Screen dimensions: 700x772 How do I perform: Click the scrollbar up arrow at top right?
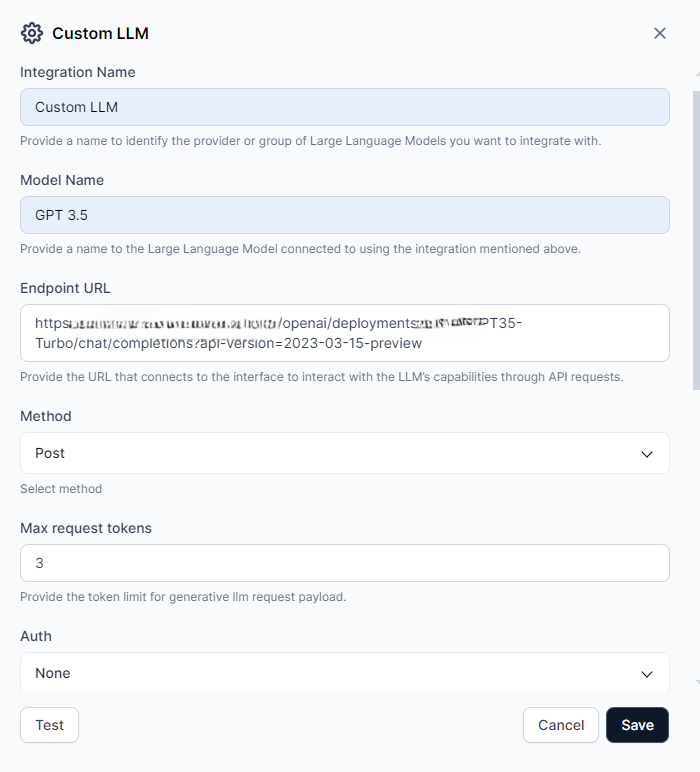(x=698, y=74)
